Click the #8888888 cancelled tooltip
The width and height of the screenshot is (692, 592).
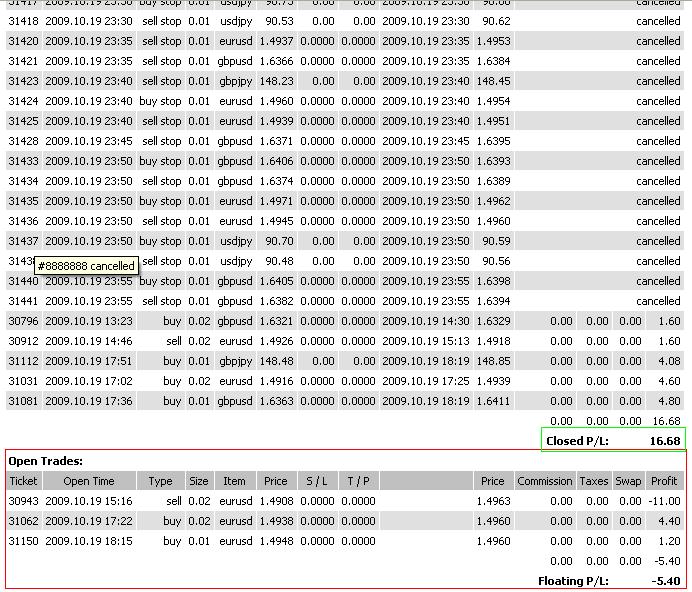coord(86,266)
